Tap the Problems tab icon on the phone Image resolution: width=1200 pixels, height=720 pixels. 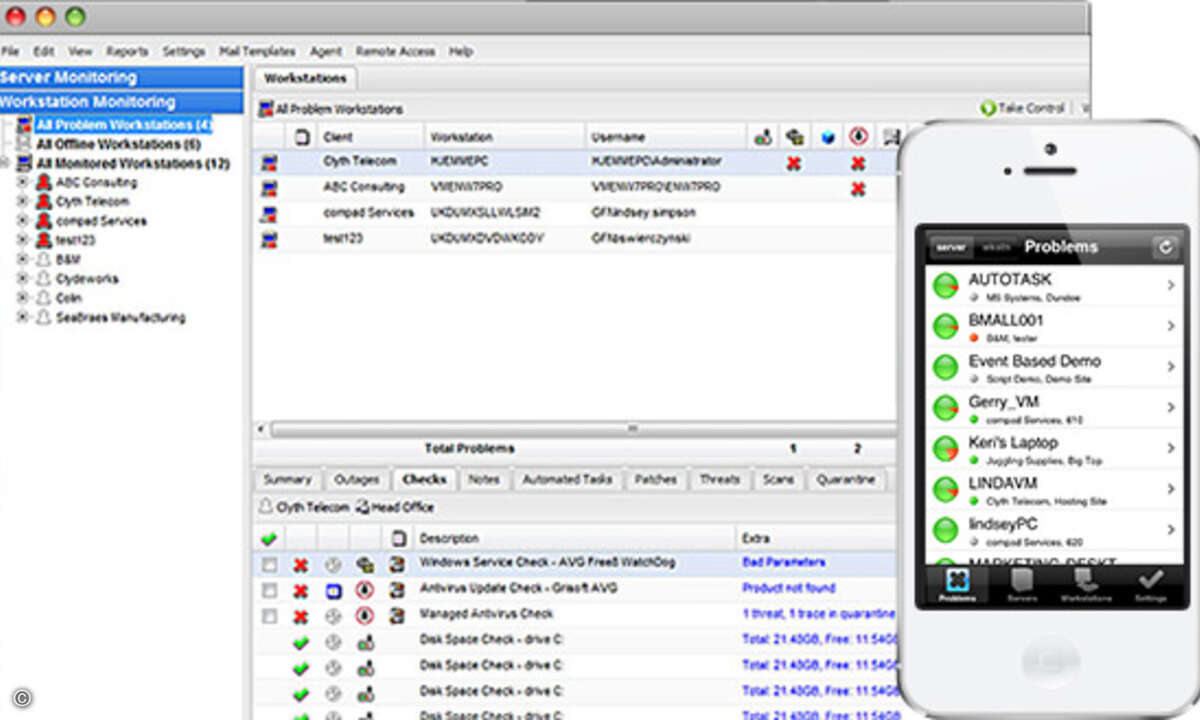[958, 581]
